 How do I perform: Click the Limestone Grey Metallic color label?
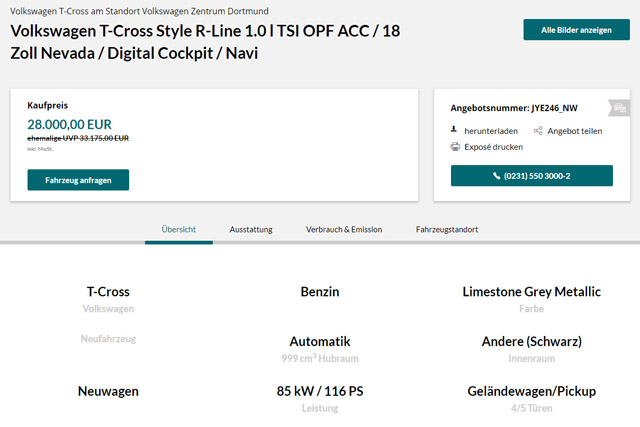tap(531, 292)
